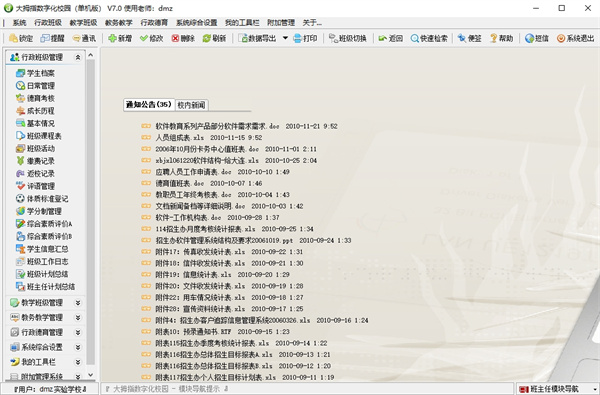The height and width of the screenshot is (395, 600).
Task: Open 快速检索 quick search
Action: [428, 38]
